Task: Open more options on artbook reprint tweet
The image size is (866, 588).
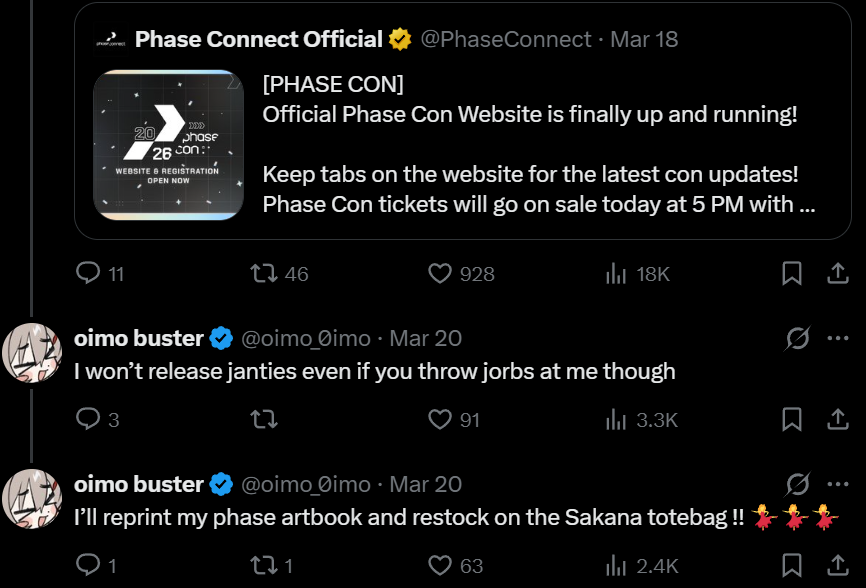Action: 838,484
